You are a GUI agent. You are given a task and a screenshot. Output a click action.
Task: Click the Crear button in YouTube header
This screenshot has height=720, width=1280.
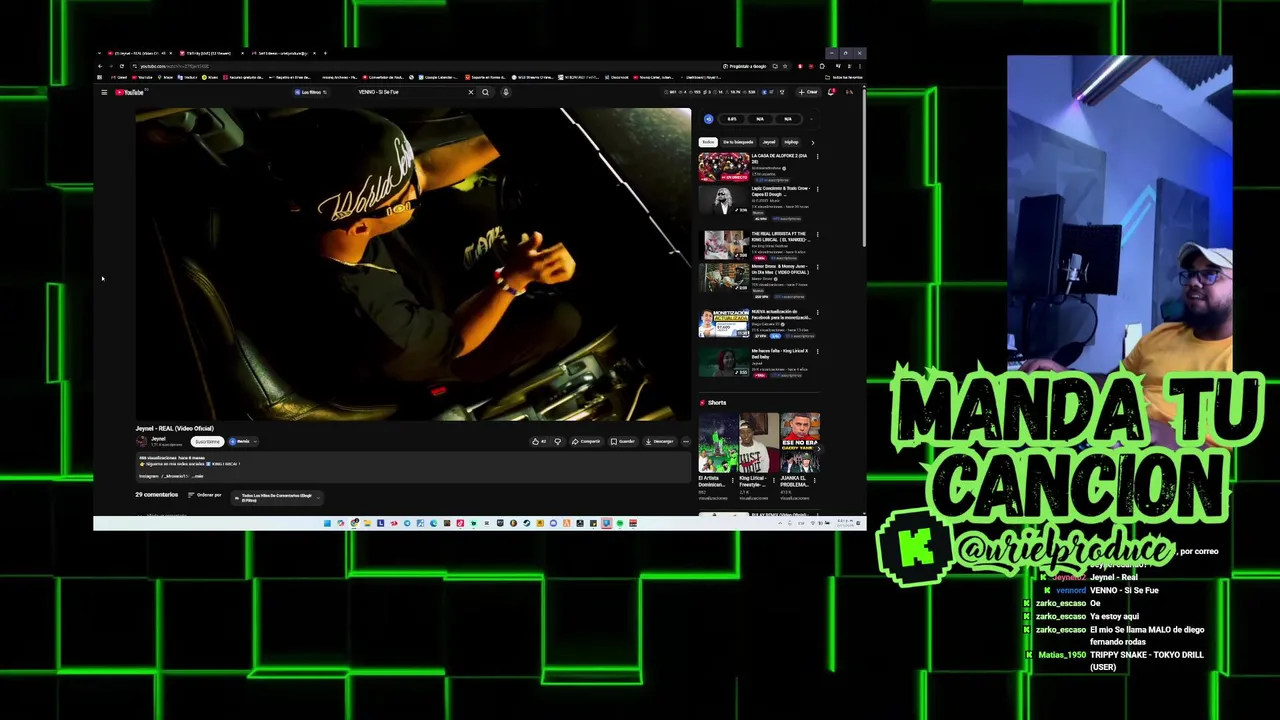point(808,92)
